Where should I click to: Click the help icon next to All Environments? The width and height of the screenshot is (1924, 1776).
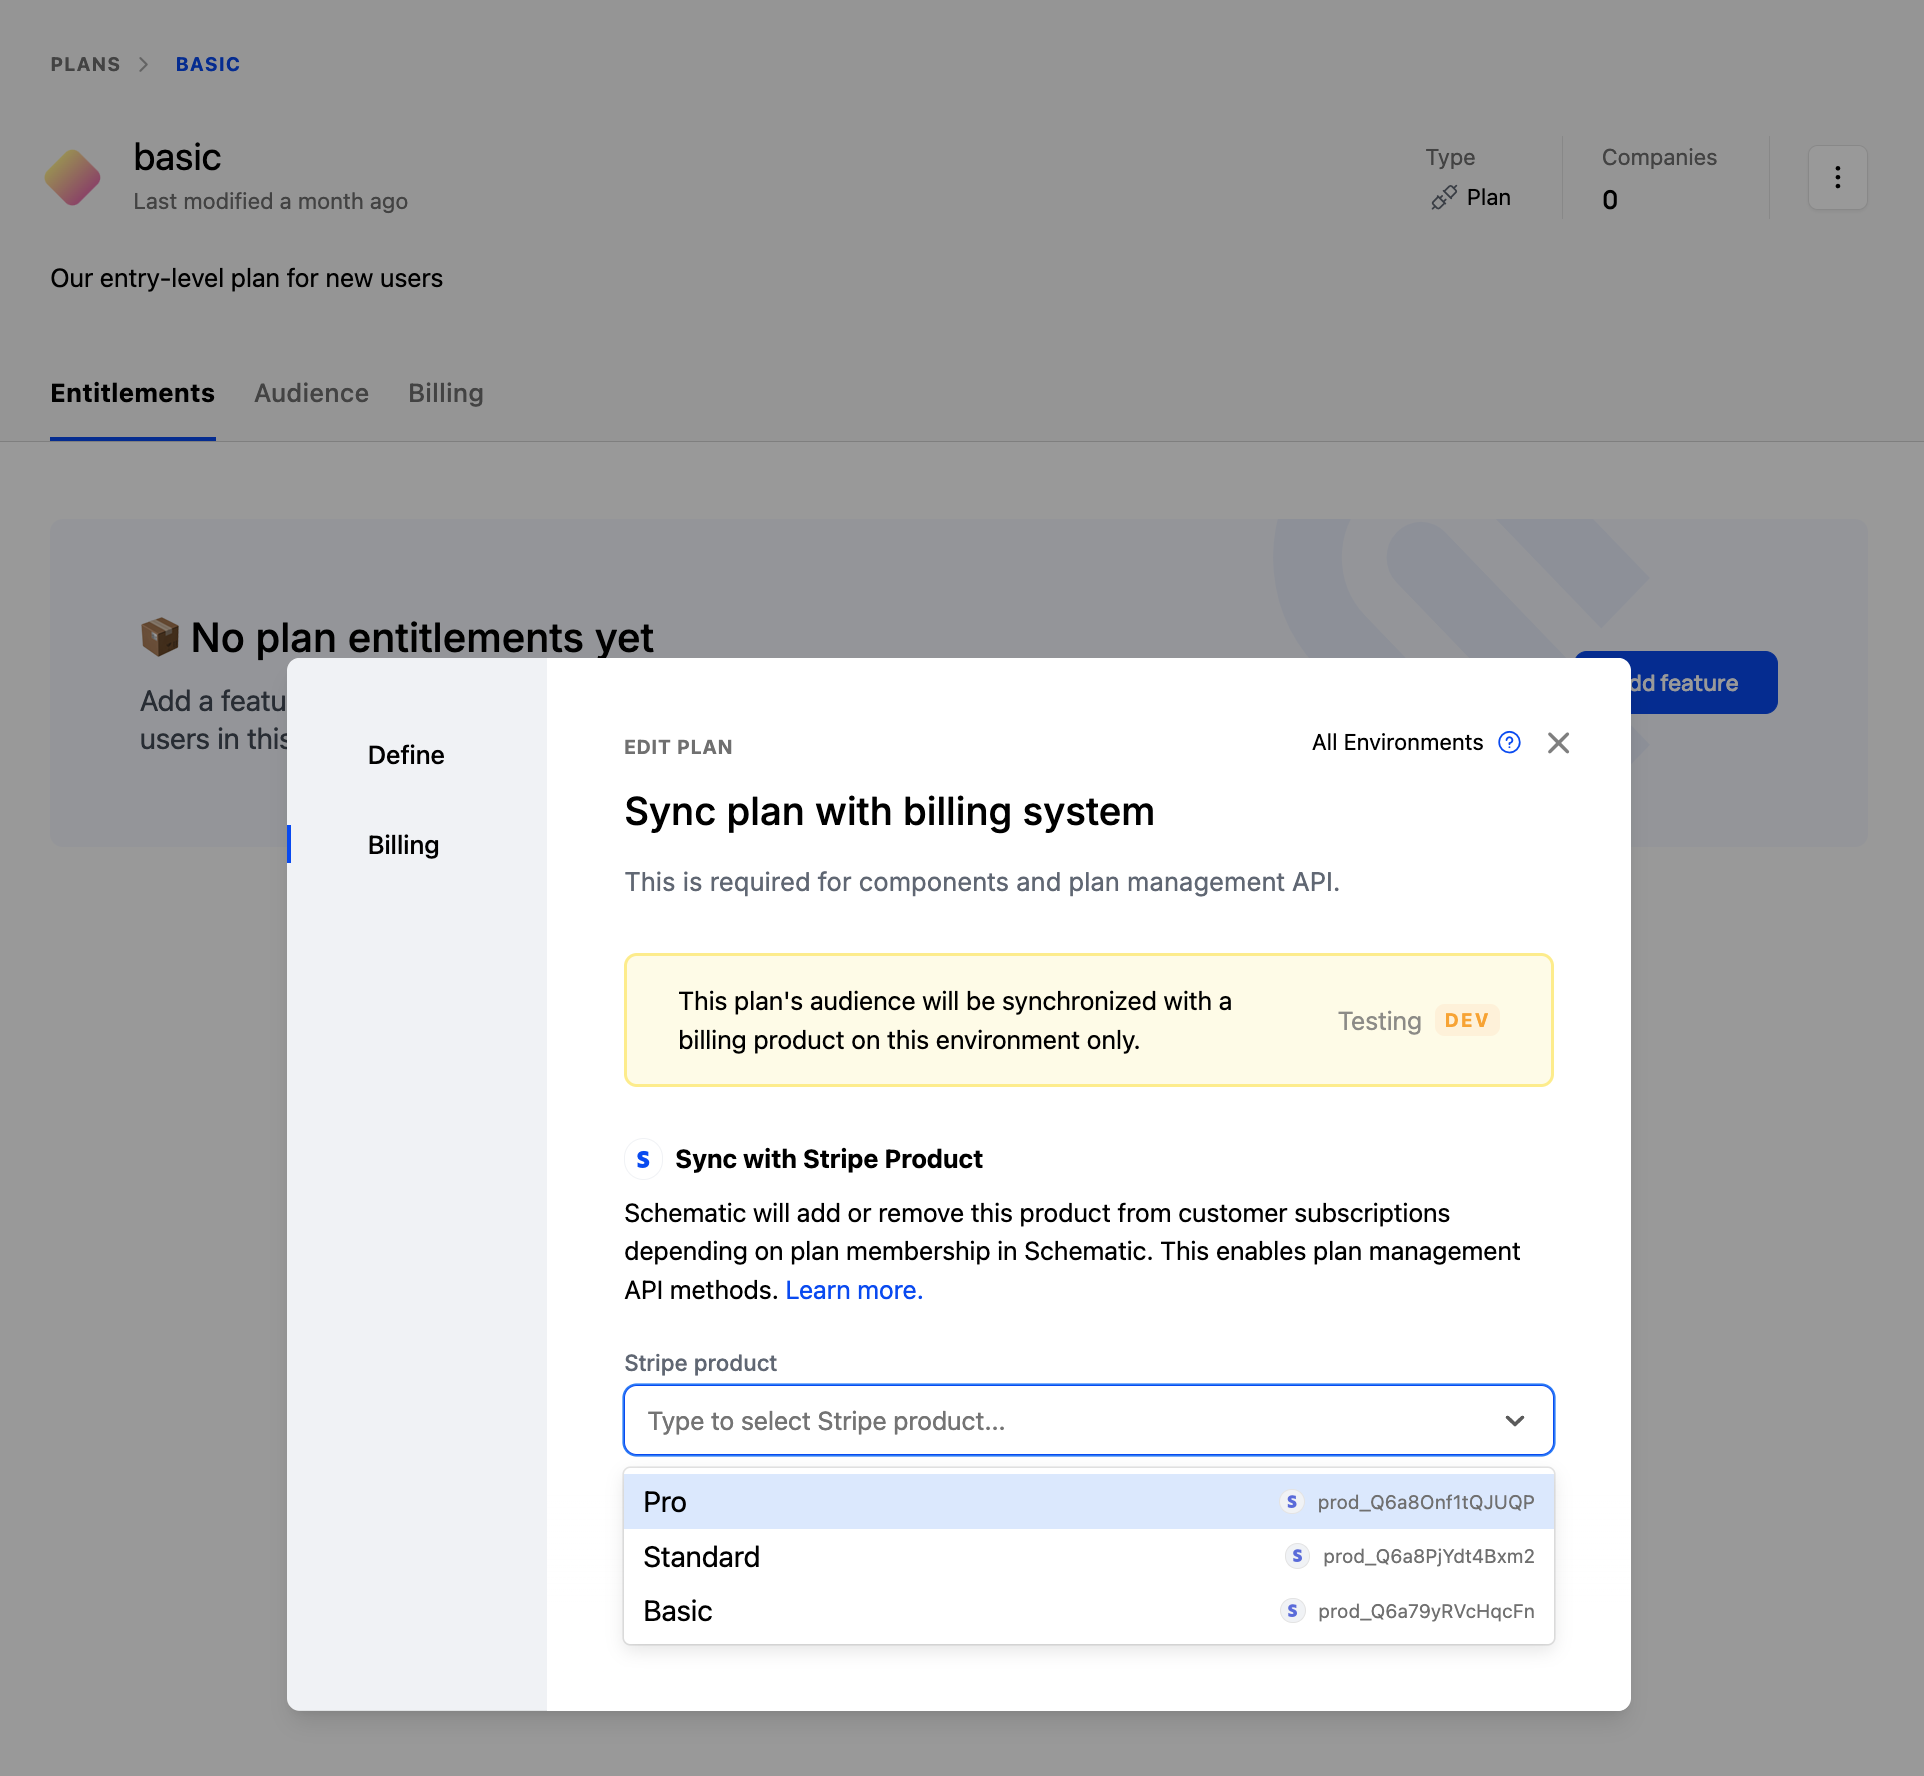1509,742
